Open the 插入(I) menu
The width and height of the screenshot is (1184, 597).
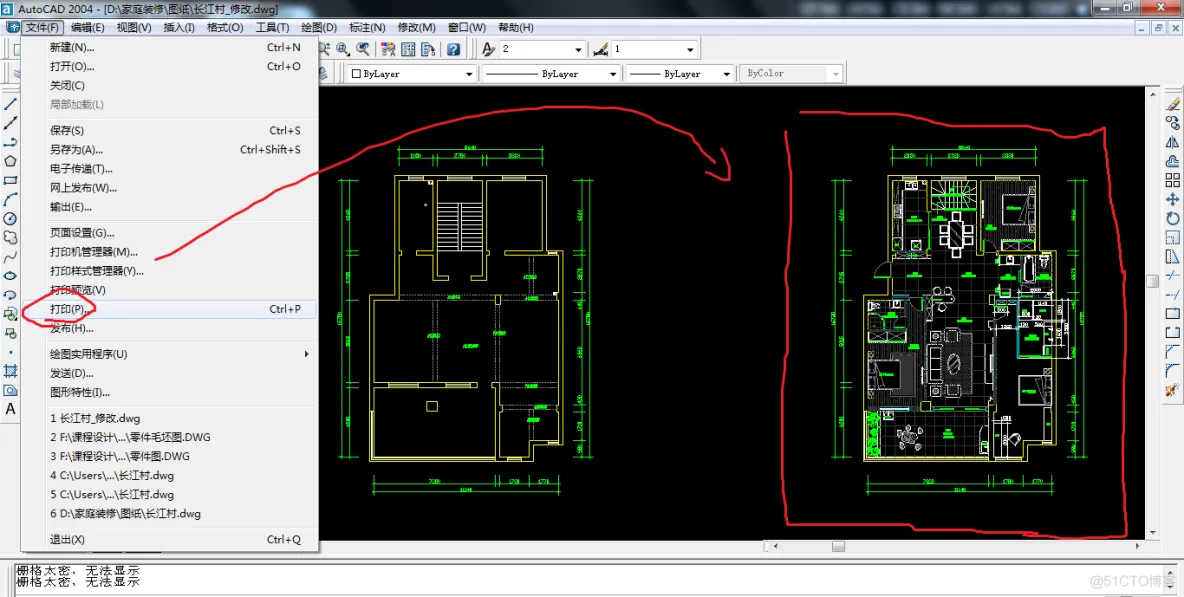coord(179,27)
